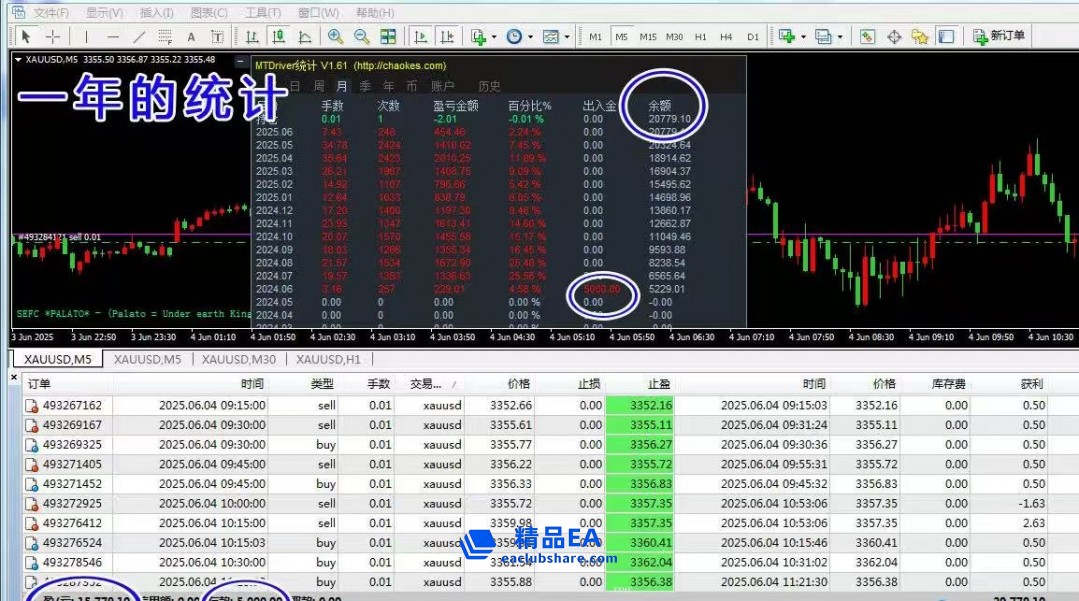
Task: Toggle the M1 timeframe button
Action: pyautogui.click(x=596, y=37)
